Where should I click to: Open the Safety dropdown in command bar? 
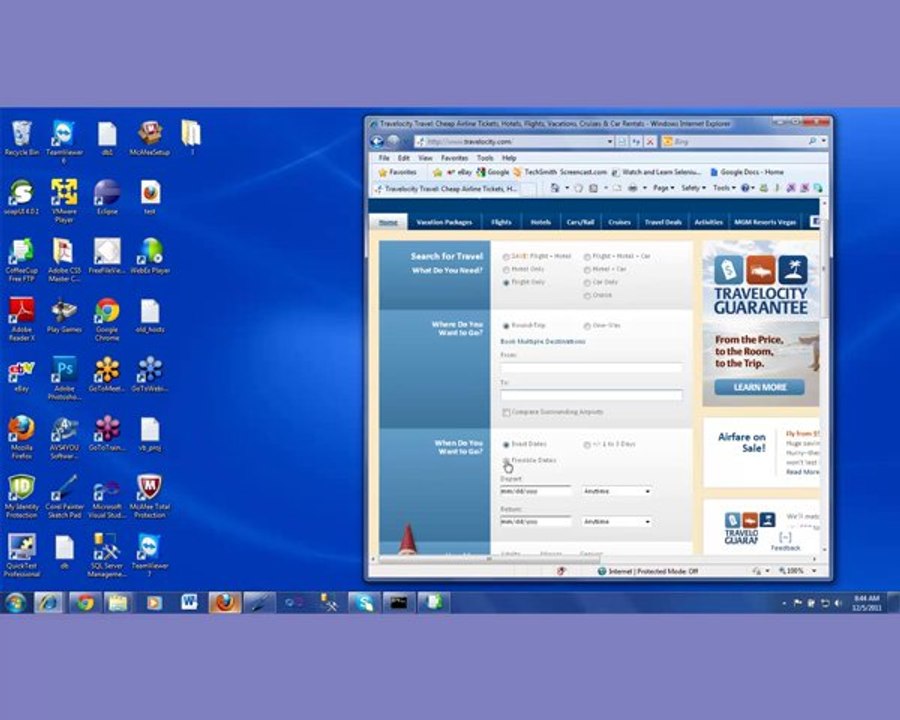click(693, 188)
